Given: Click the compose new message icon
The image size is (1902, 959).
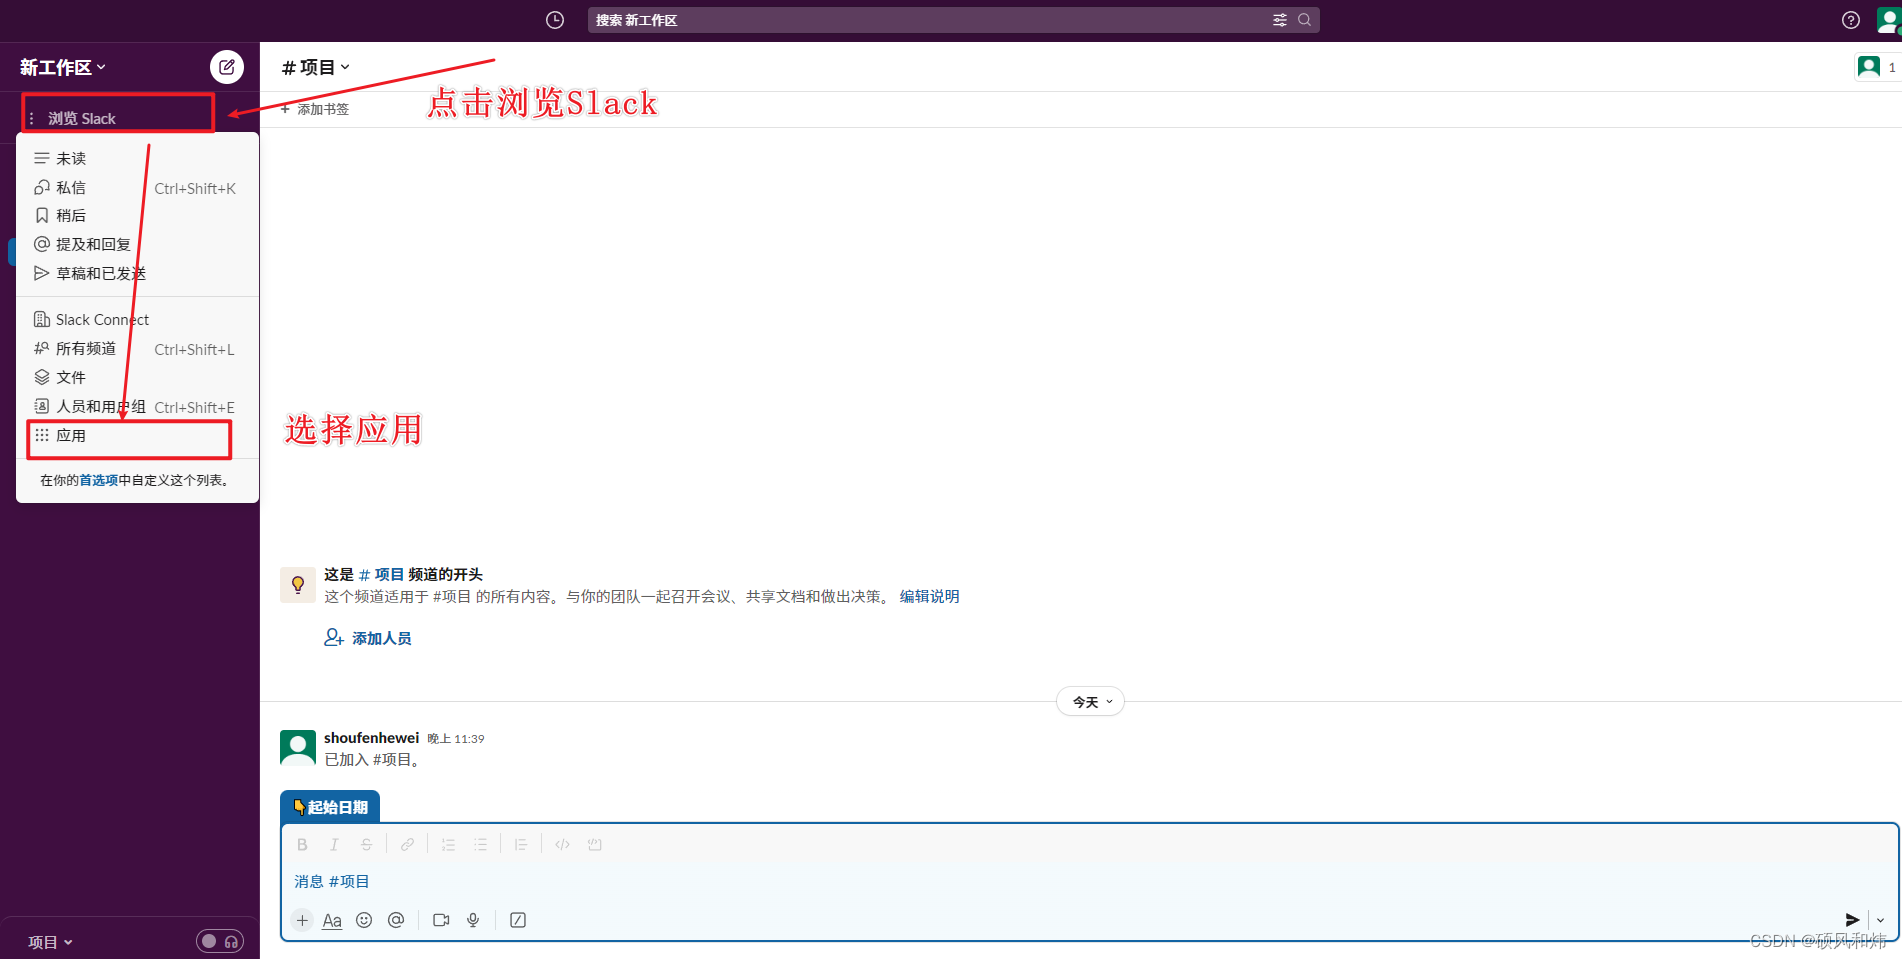Looking at the screenshot, I should 227,67.
